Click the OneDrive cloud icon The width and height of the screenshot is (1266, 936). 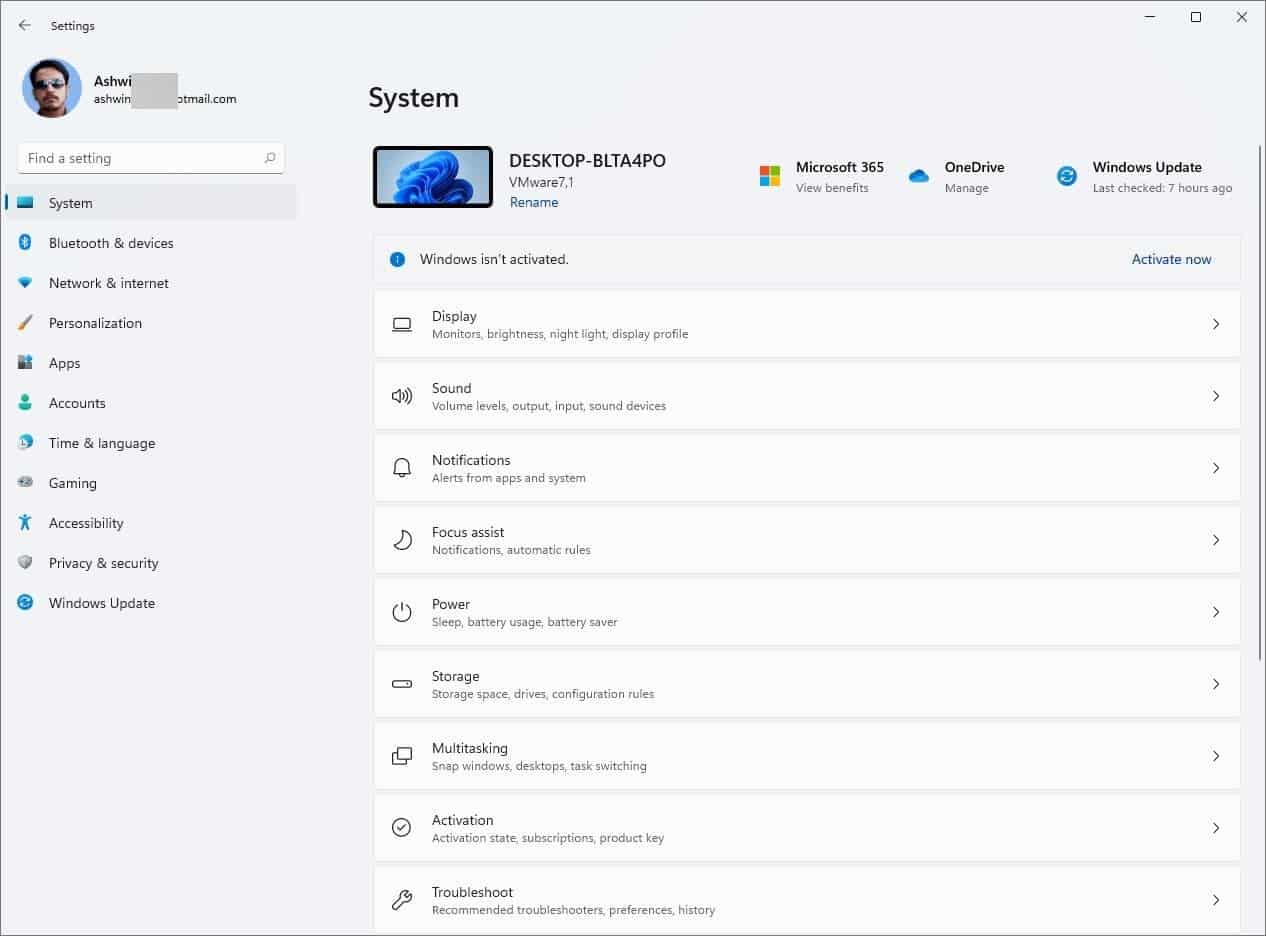(x=918, y=175)
